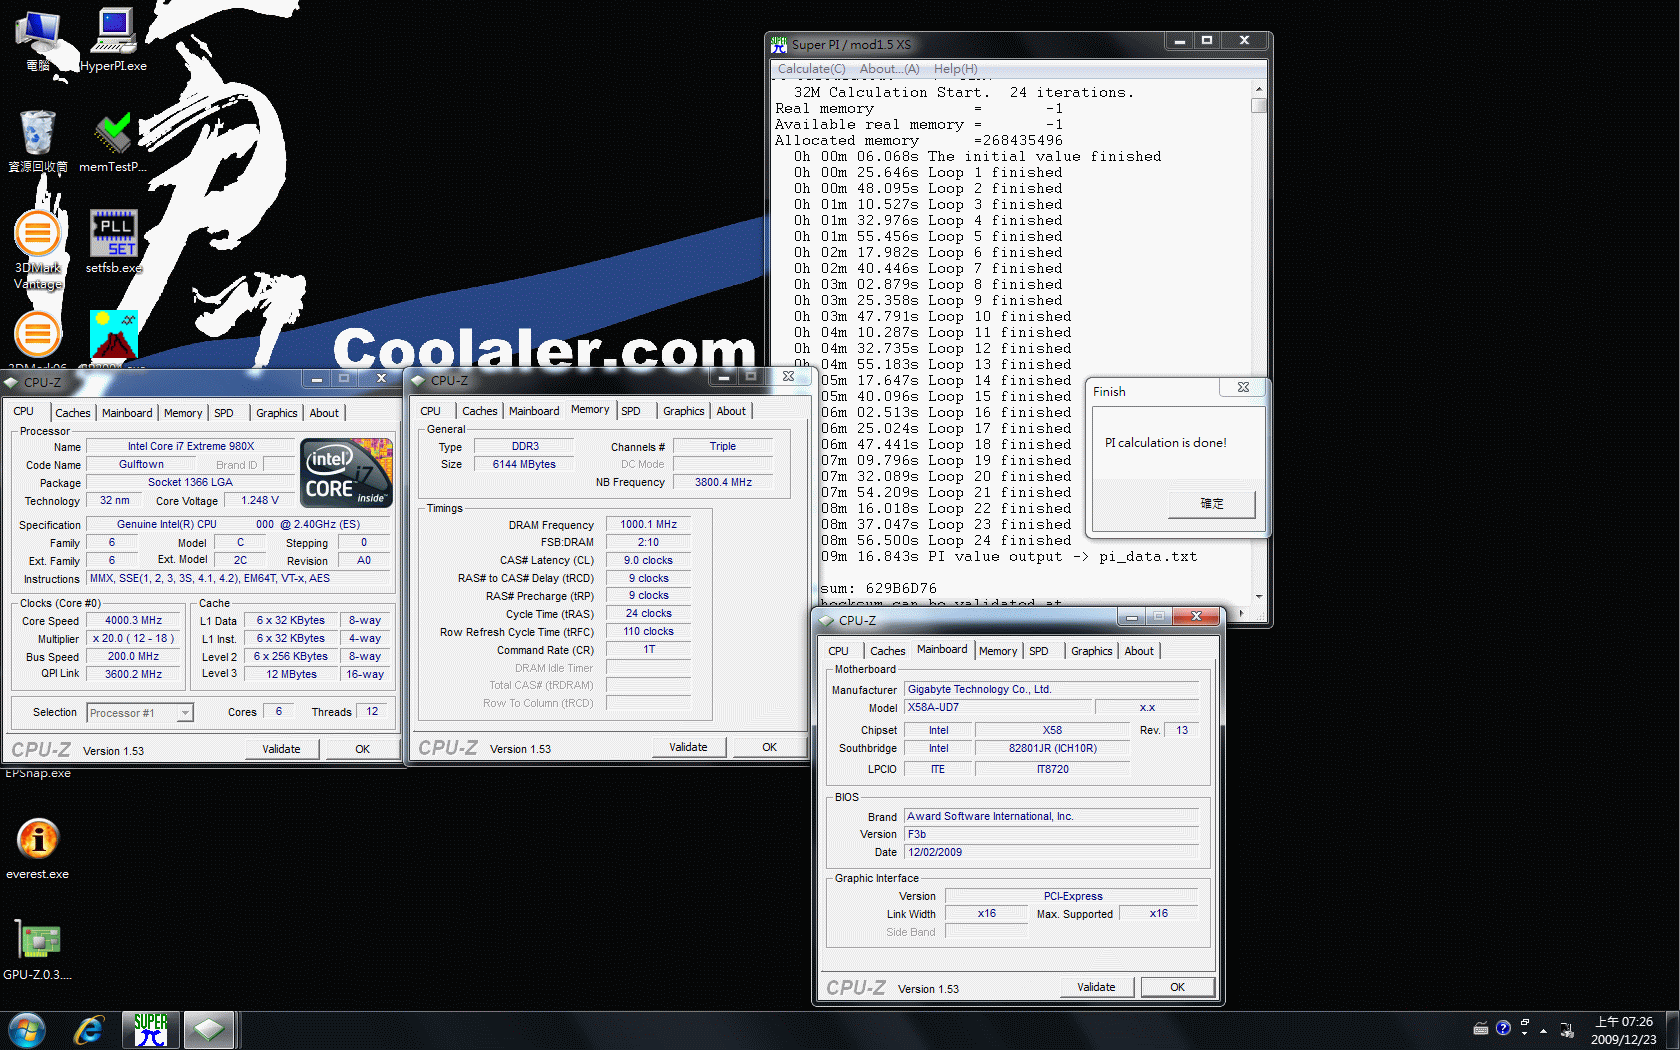Switch to Memory tab in Mainboard window
Image resolution: width=1680 pixels, height=1050 pixels.
997,651
